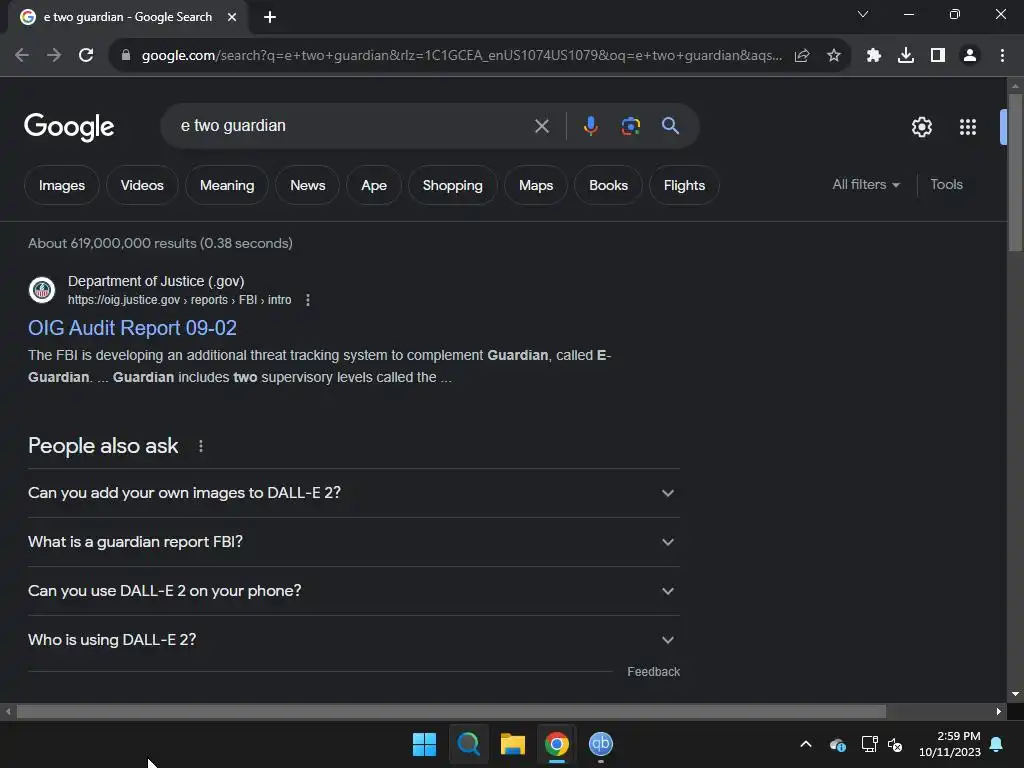
Task: Start a voice search with microphone
Action: (x=590, y=125)
